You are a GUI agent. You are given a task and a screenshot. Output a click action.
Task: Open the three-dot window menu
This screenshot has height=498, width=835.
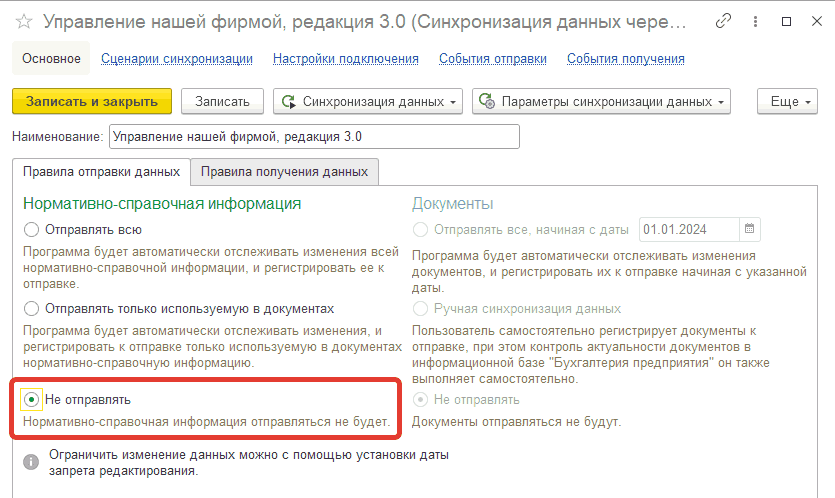point(755,21)
